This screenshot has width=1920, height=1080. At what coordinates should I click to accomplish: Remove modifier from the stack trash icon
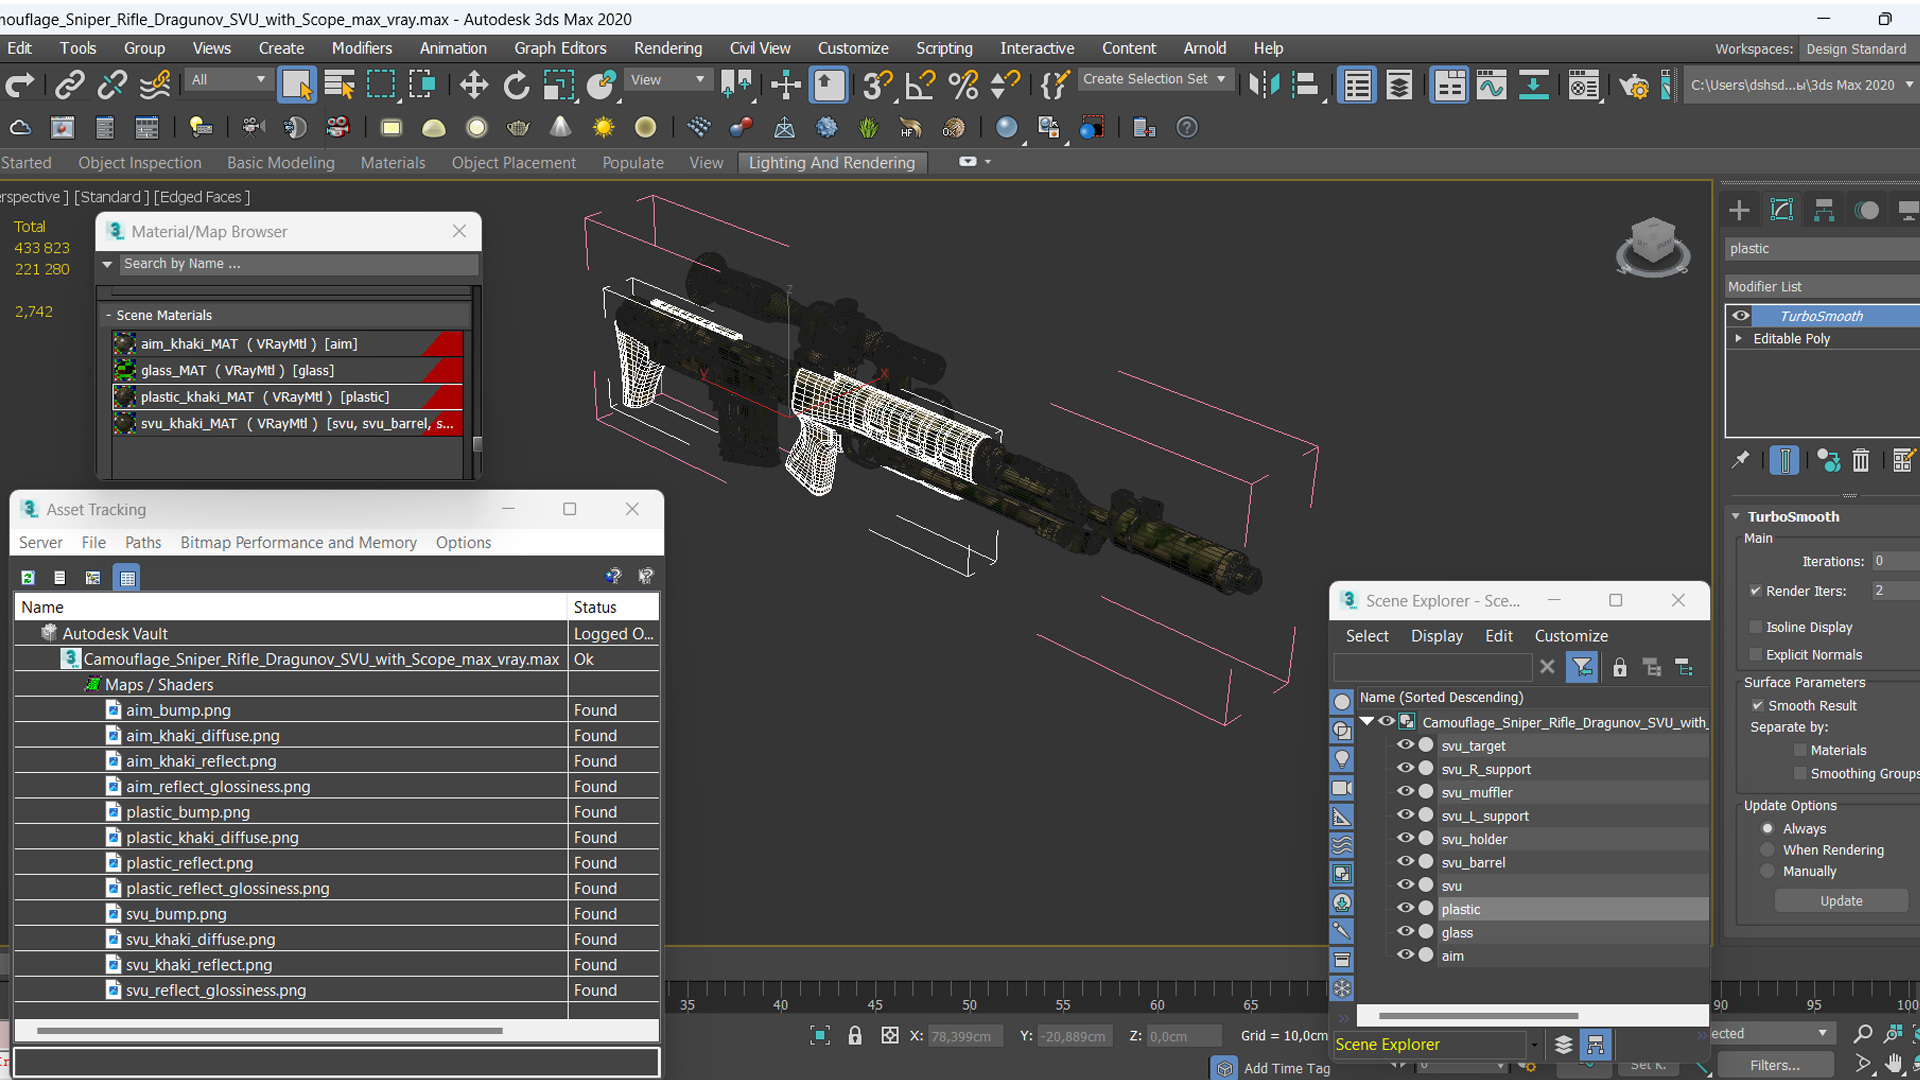1860,460
